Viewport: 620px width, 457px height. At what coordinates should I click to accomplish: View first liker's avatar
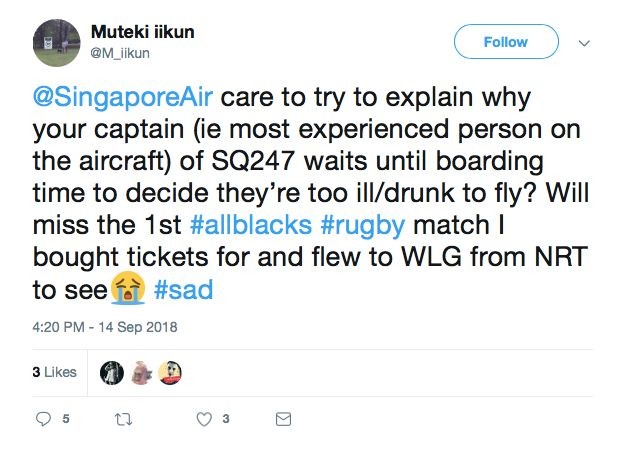click(x=115, y=371)
